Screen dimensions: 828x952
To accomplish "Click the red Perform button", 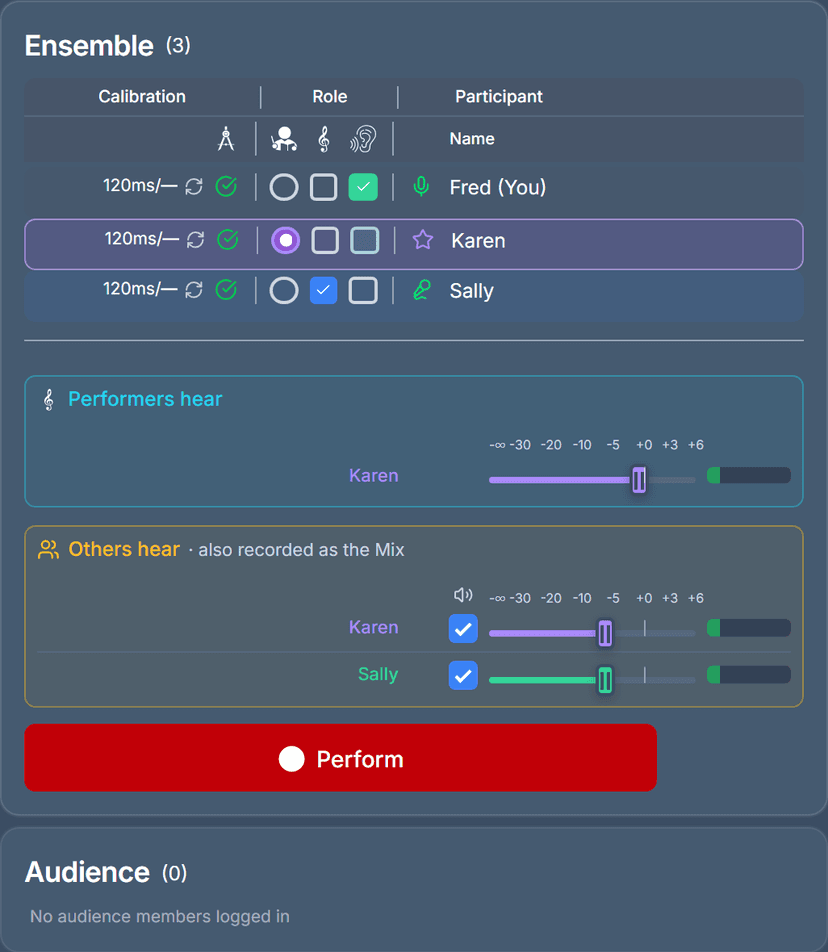I will point(341,758).
